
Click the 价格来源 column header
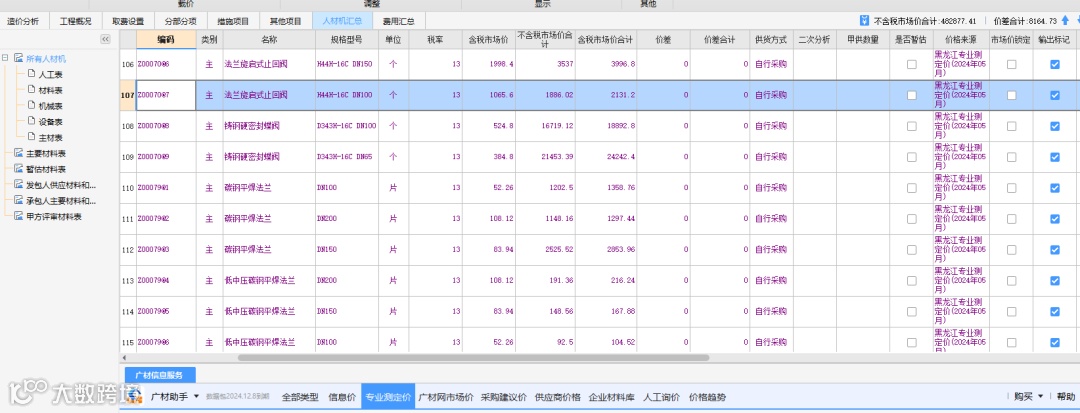tap(961, 40)
